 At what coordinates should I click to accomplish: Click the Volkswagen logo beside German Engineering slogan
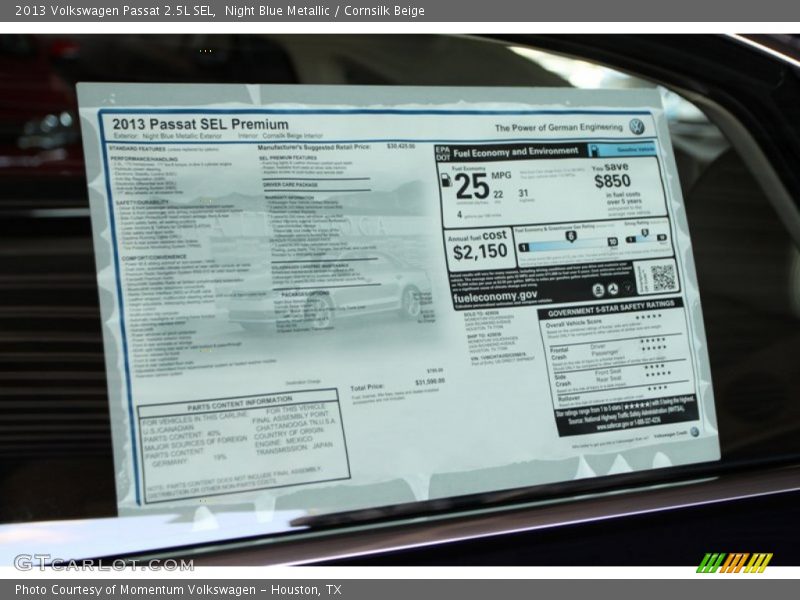(636, 127)
